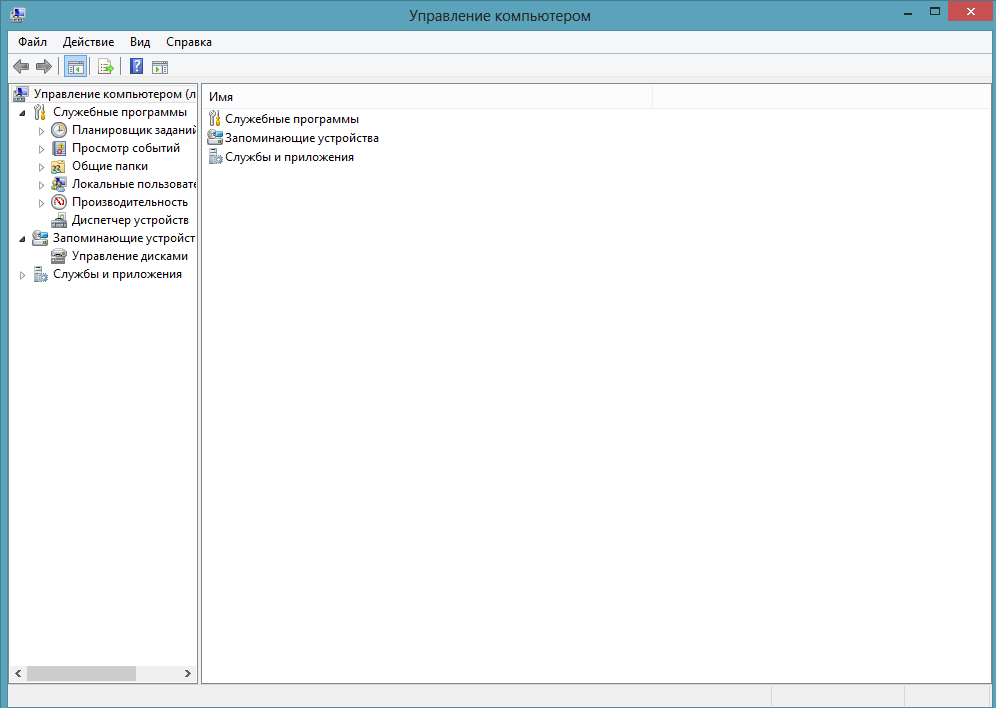Click the Back arrow toolbar button
This screenshot has height=708, width=996.
21,66
